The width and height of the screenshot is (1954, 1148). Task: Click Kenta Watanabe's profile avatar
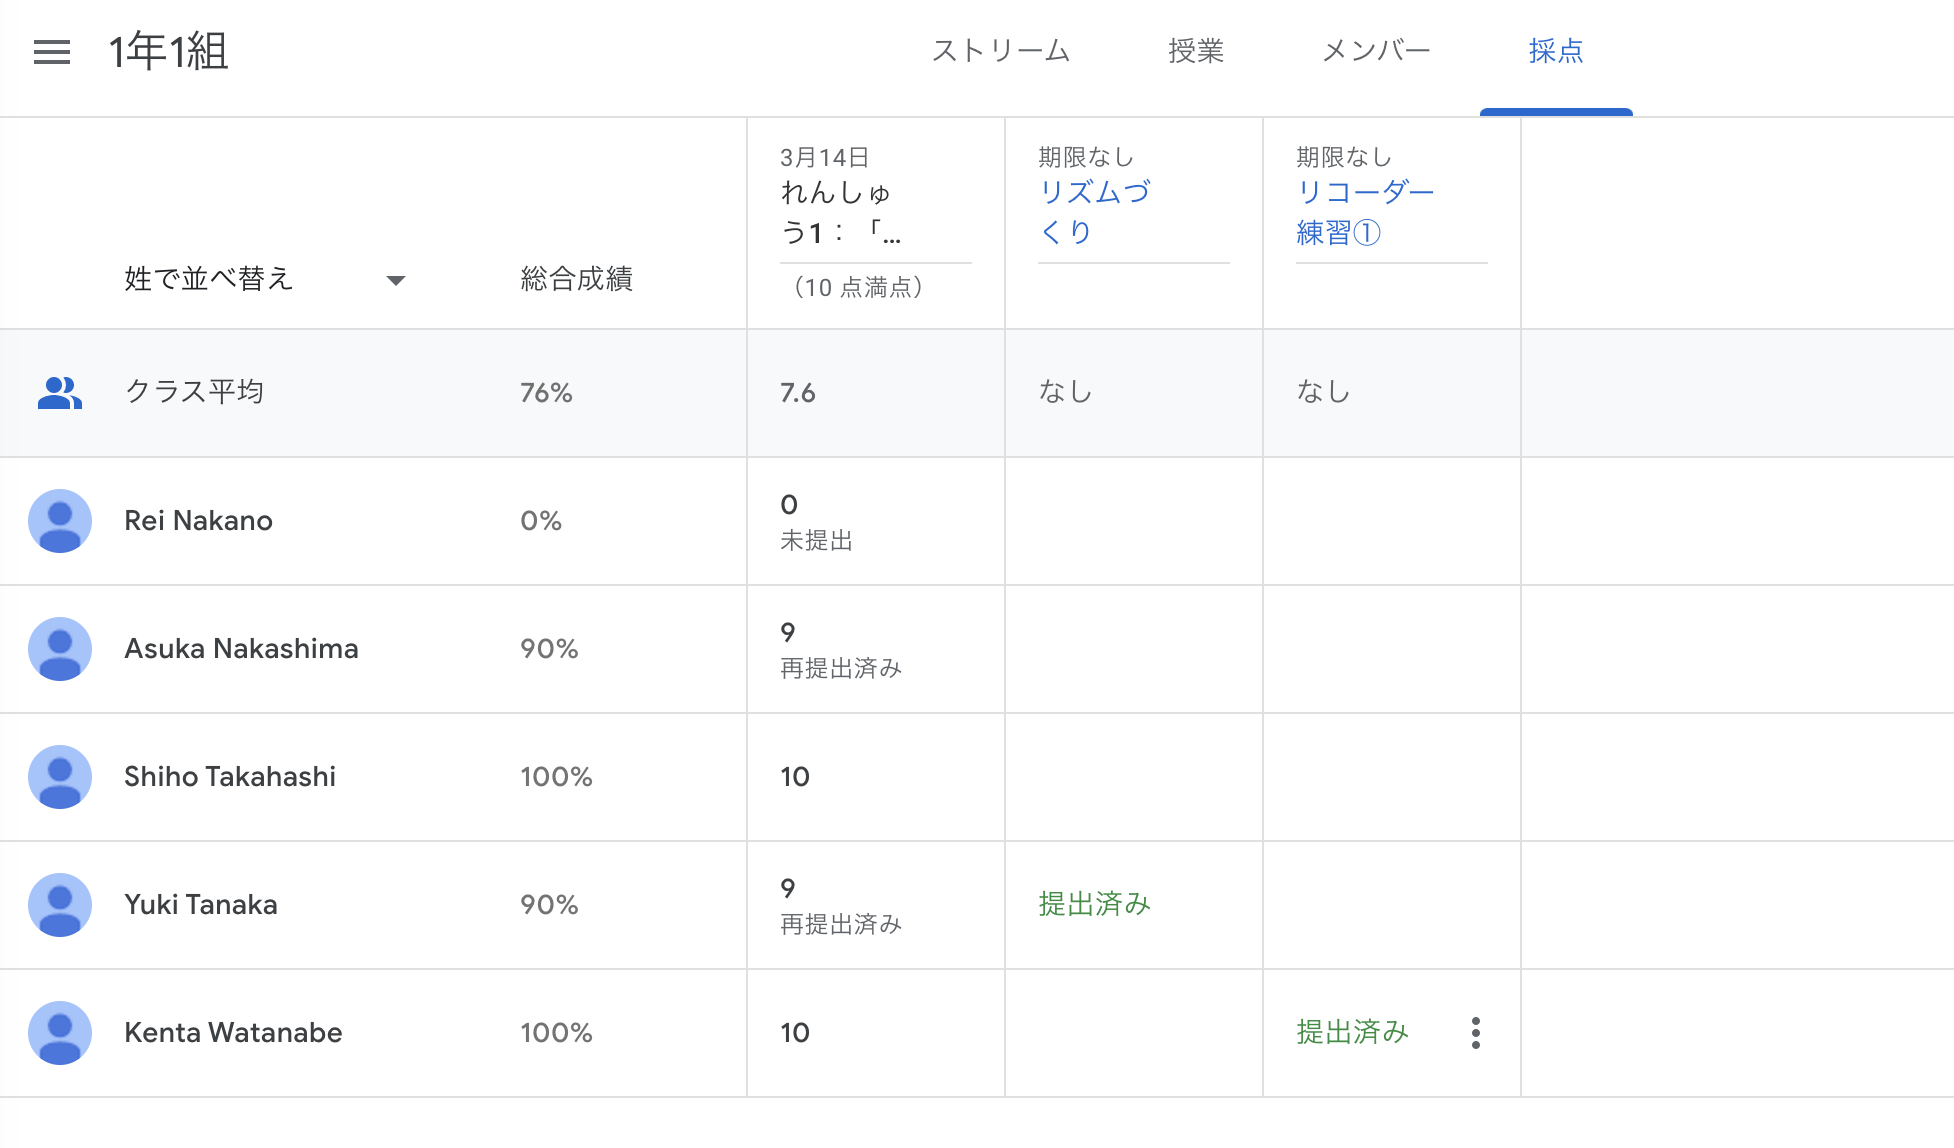(60, 1032)
